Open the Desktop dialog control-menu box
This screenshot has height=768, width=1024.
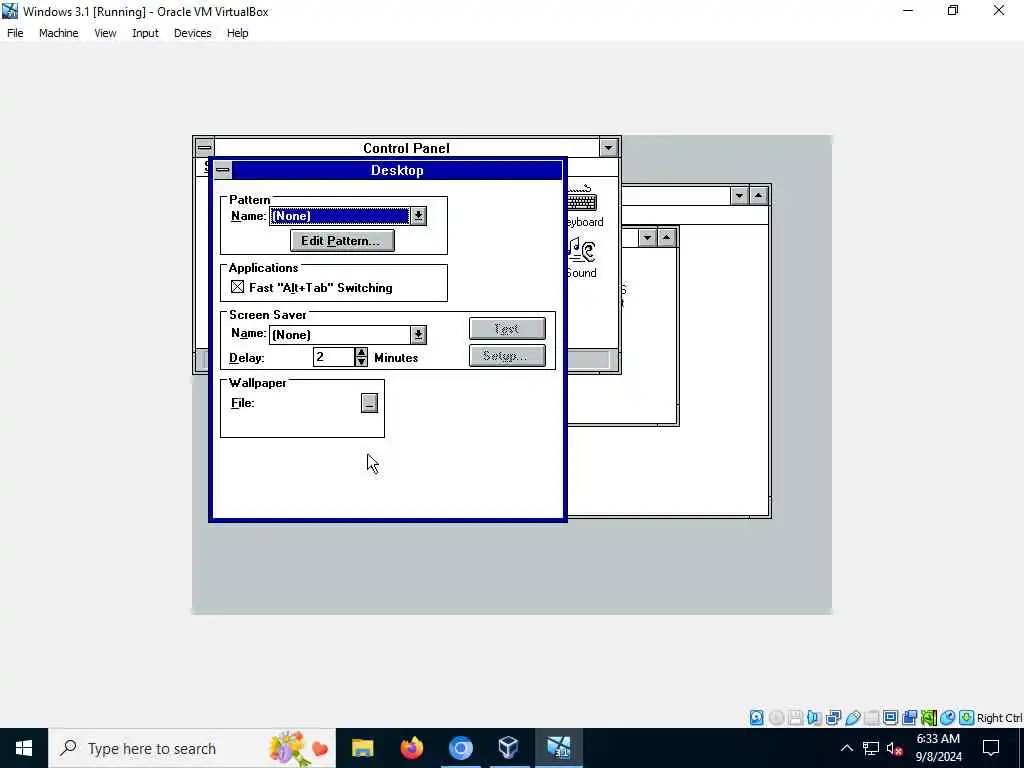(x=223, y=170)
